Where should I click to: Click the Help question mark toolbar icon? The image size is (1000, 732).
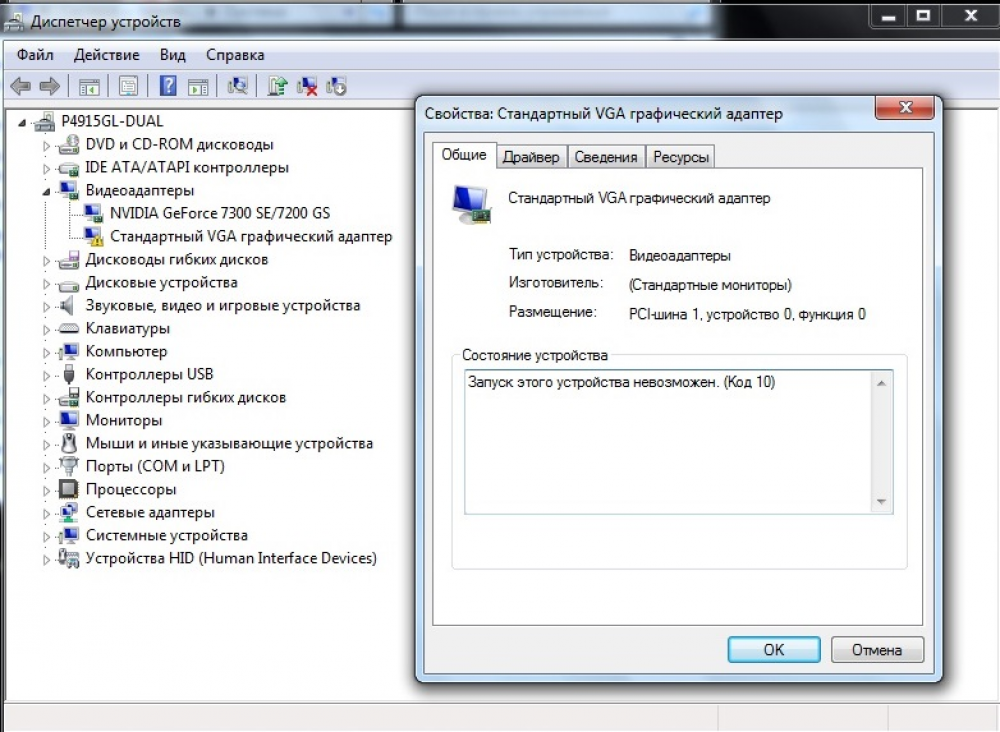[168, 86]
